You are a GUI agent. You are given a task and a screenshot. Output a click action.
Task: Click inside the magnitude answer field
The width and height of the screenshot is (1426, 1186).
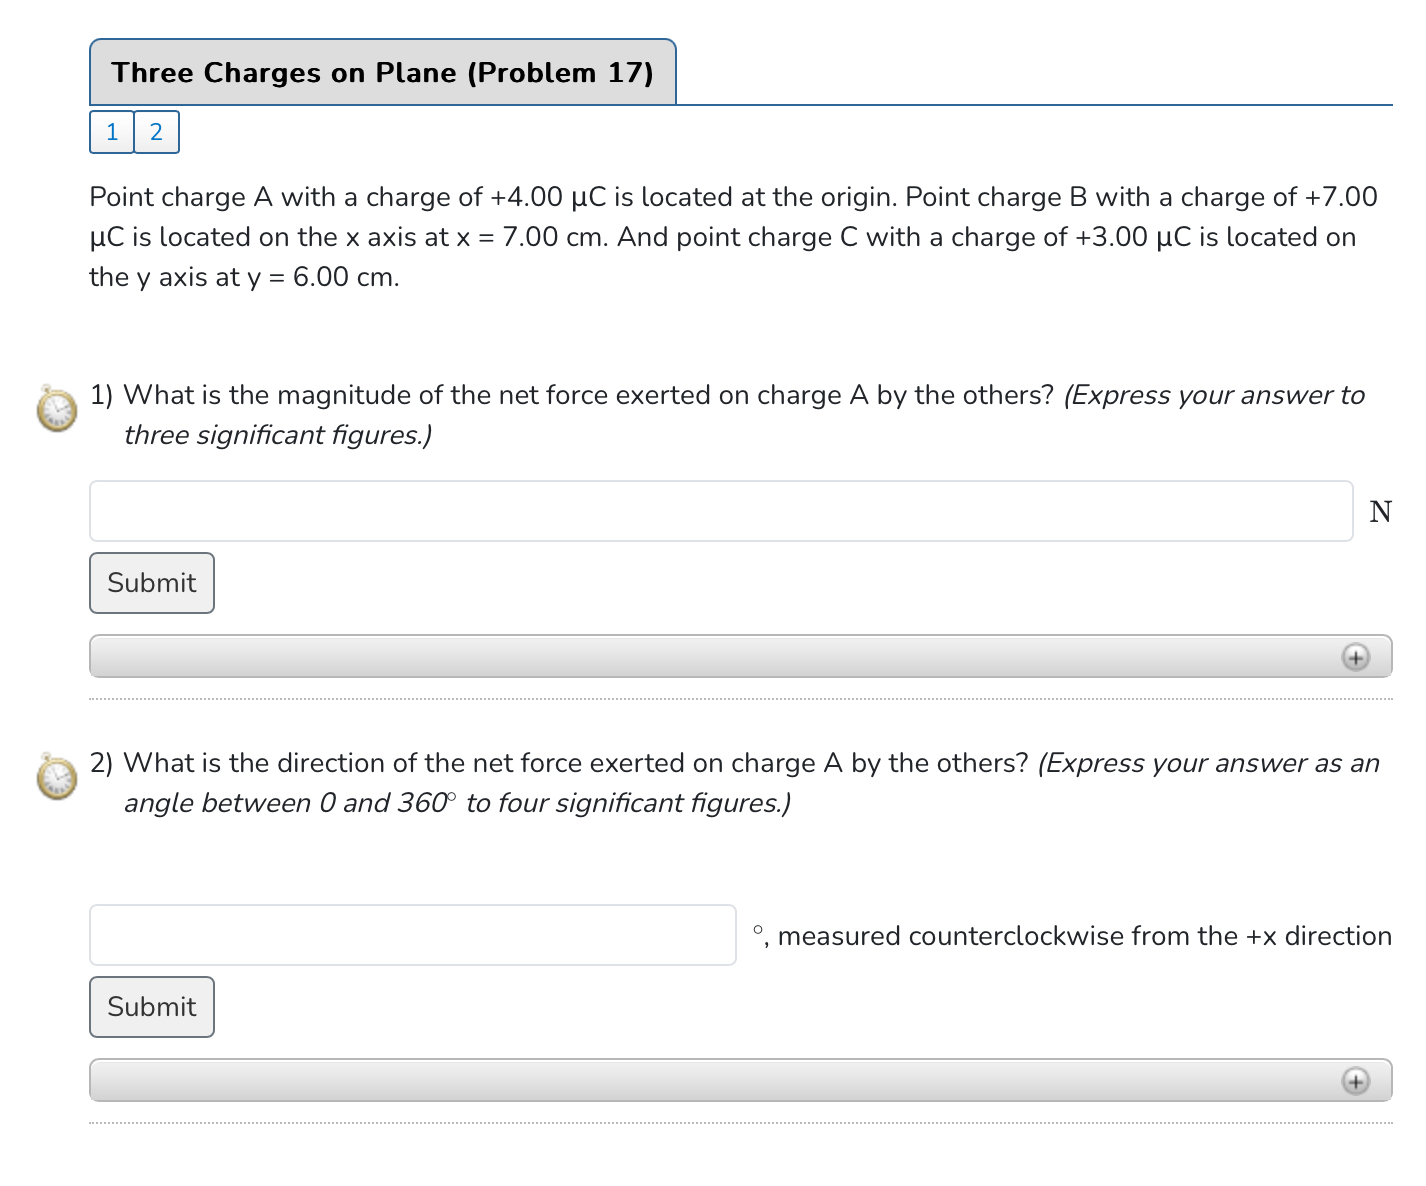click(720, 511)
